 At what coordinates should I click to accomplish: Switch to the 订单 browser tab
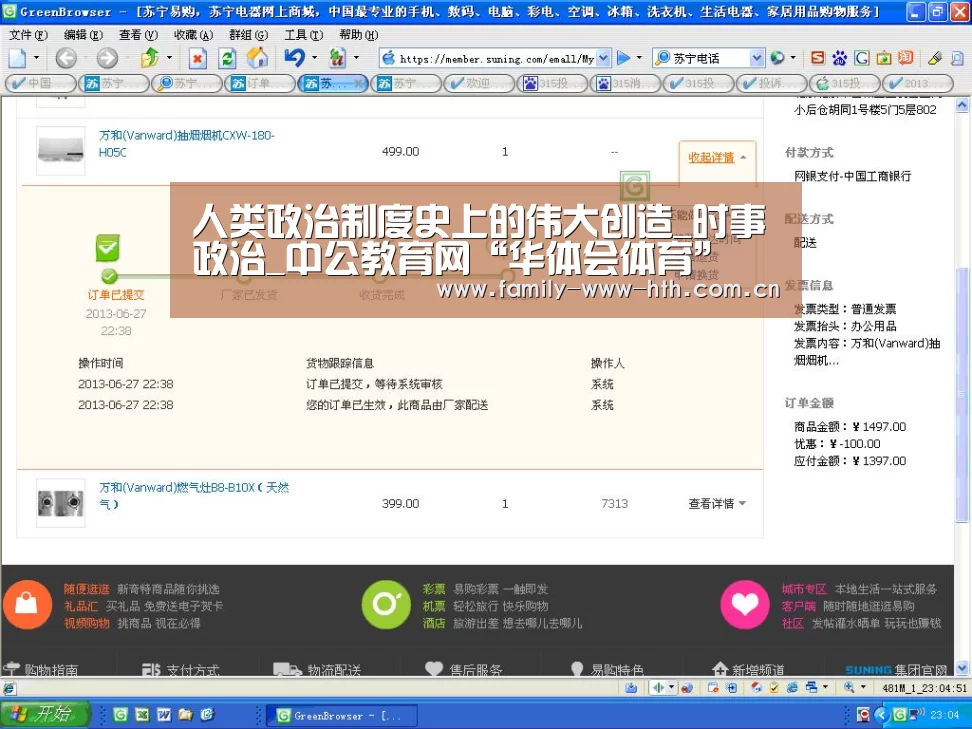(x=260, y=83)
